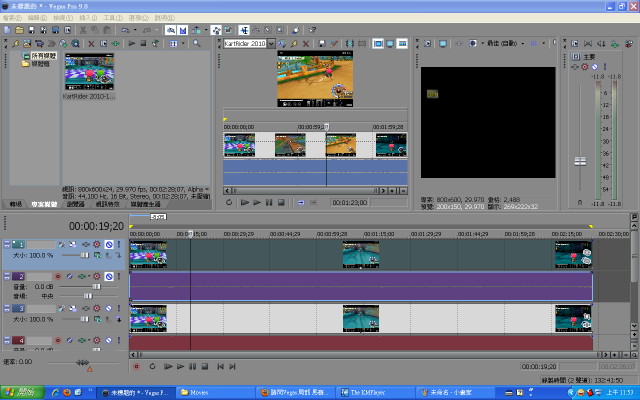Click the Undo arrow icon
The width and height of the screenshot is (640, 400).
pyautogui.click(x=125, y=30)
